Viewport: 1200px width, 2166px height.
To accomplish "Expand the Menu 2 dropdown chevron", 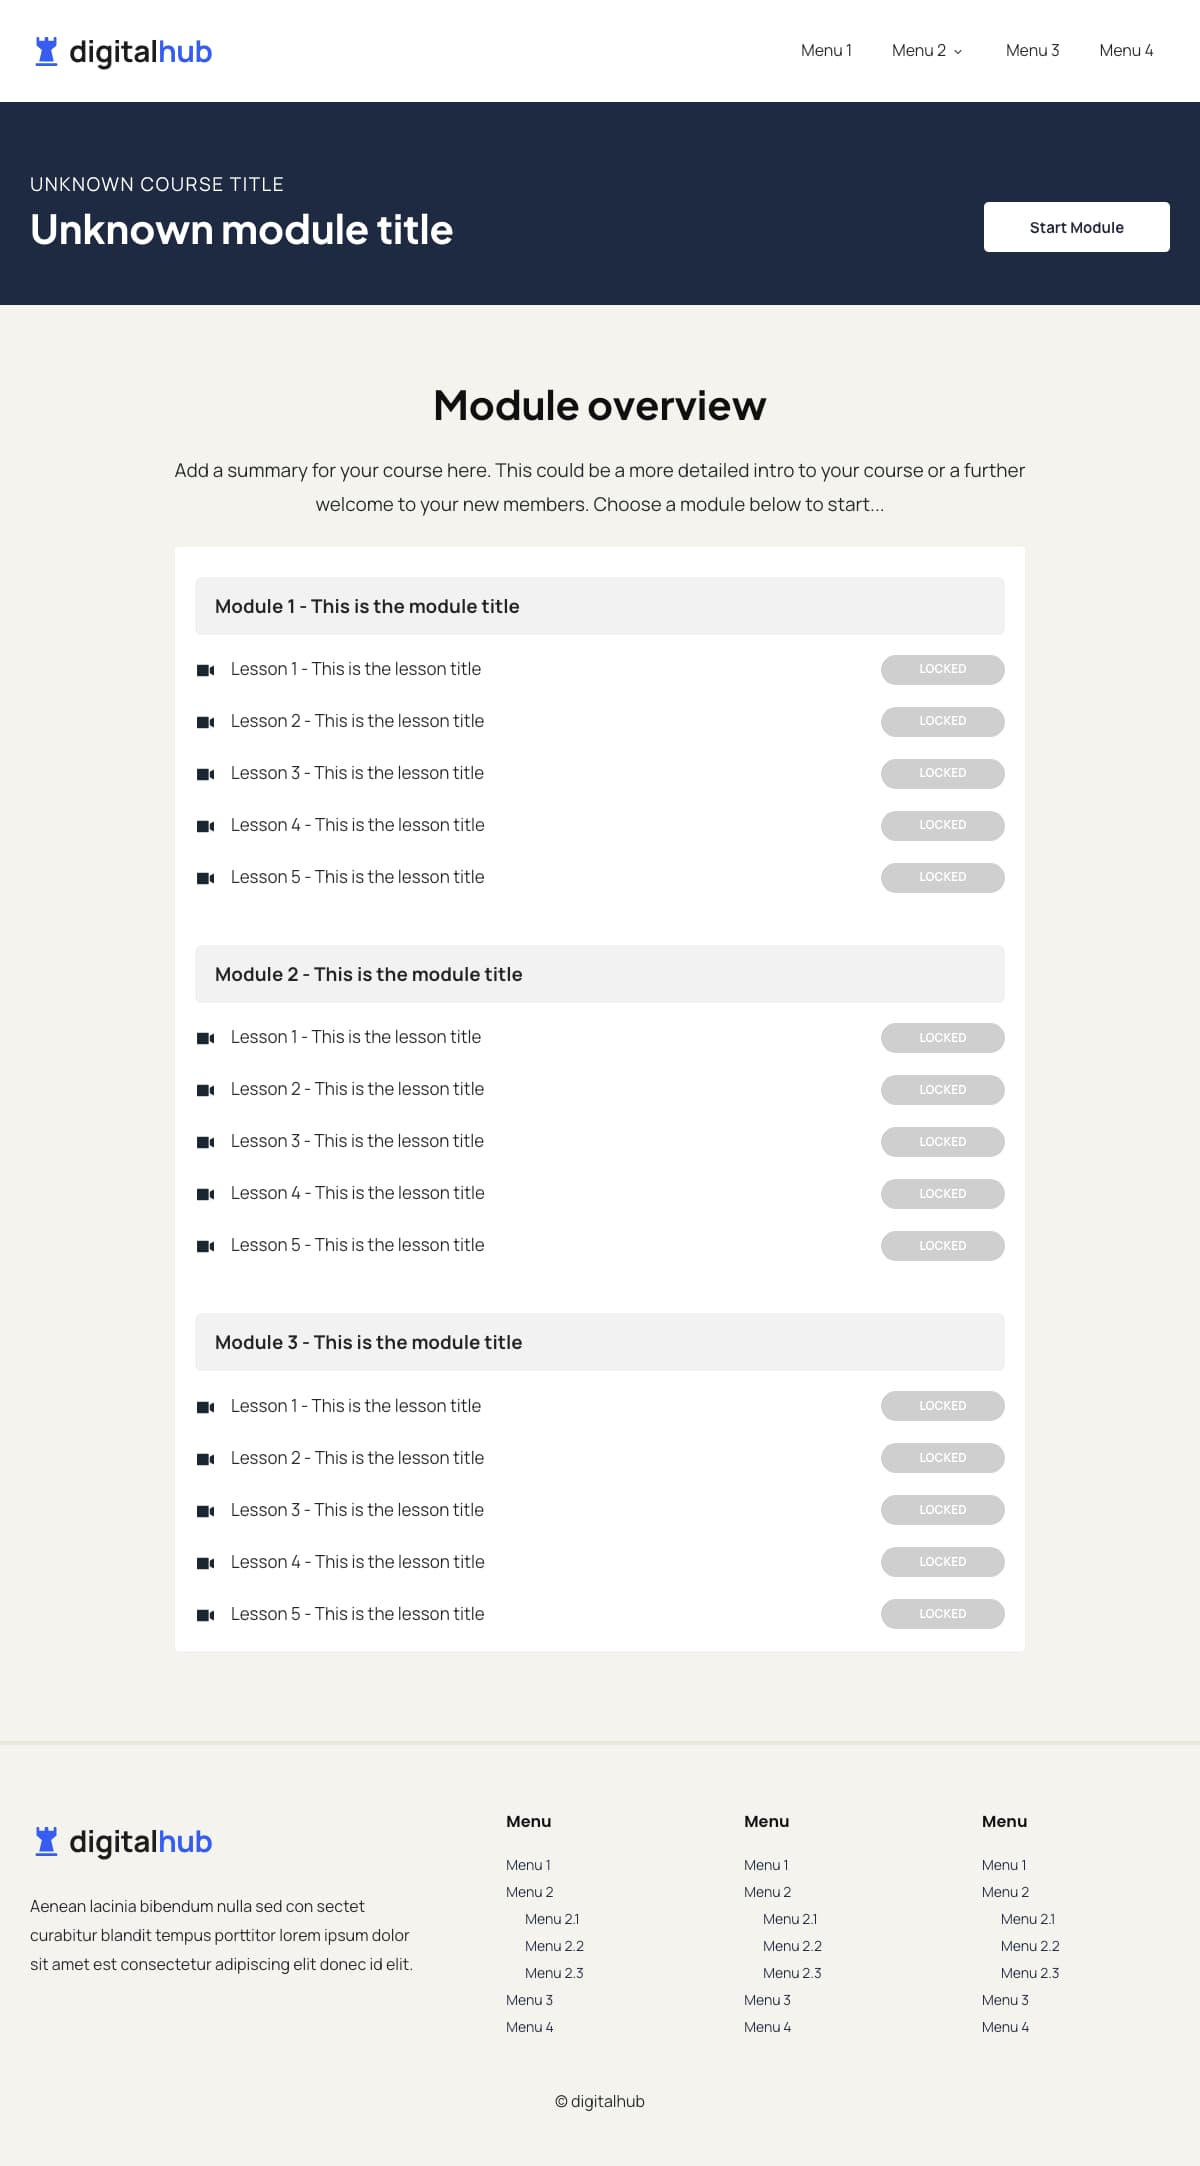I will [958, 51].
